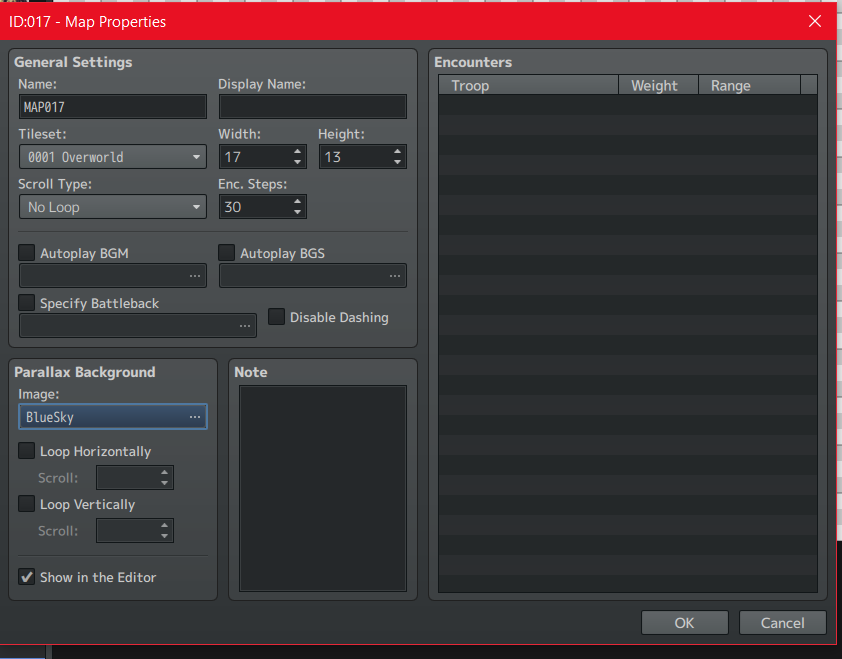Open the Scroll Type dropdown showing No Loop

pos(113,207)
